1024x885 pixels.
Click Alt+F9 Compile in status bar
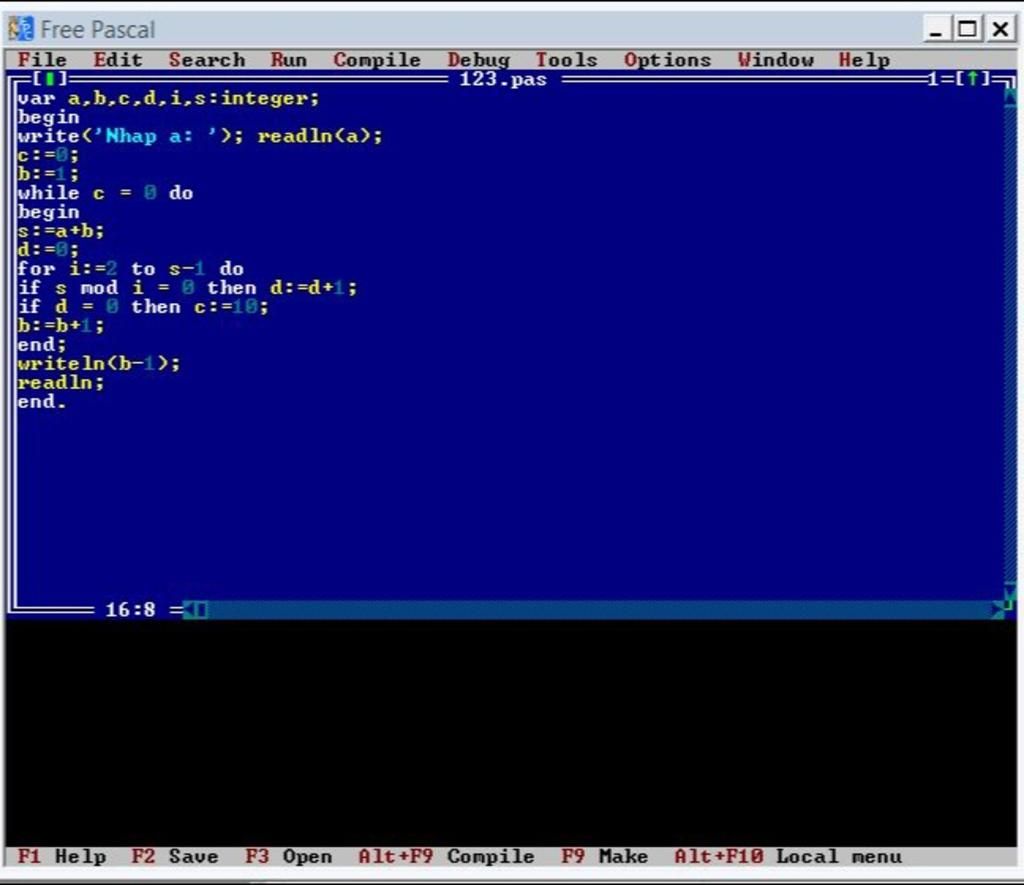tap(446, 856)
